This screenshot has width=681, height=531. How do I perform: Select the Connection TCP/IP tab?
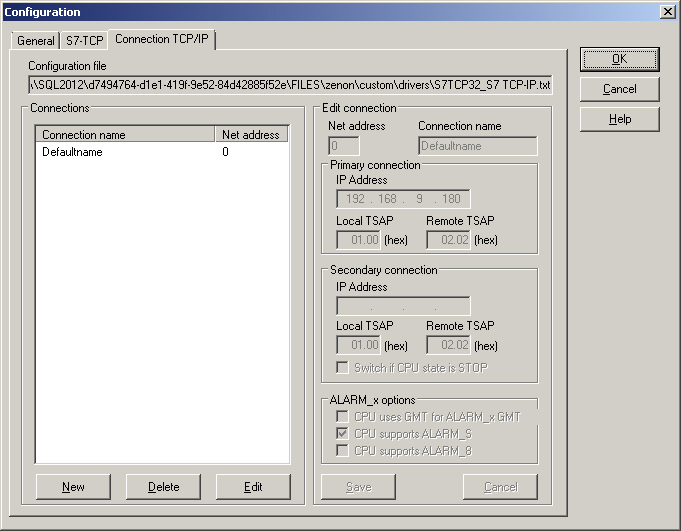click(x=163, y=40)
